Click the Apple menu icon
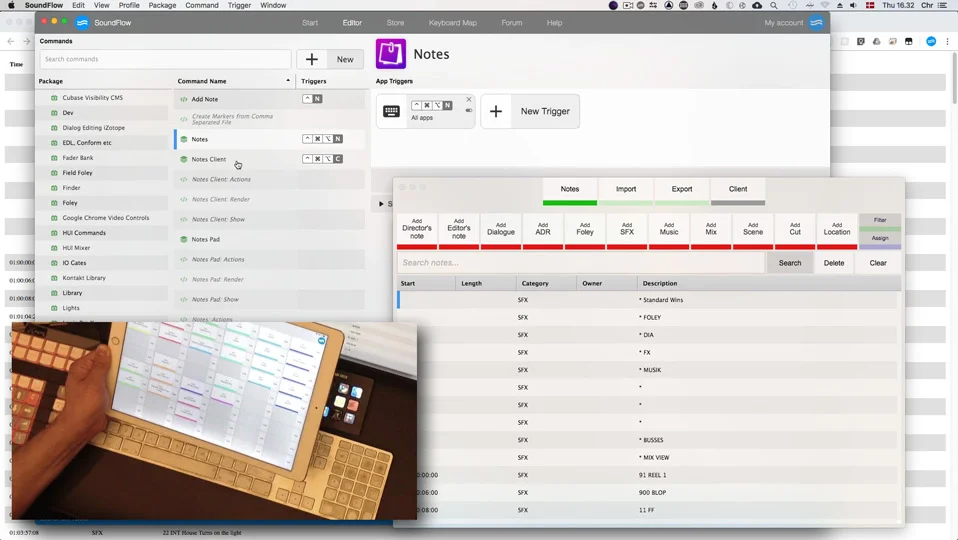Viewport: 958px width, 540px height. [10, 5]
